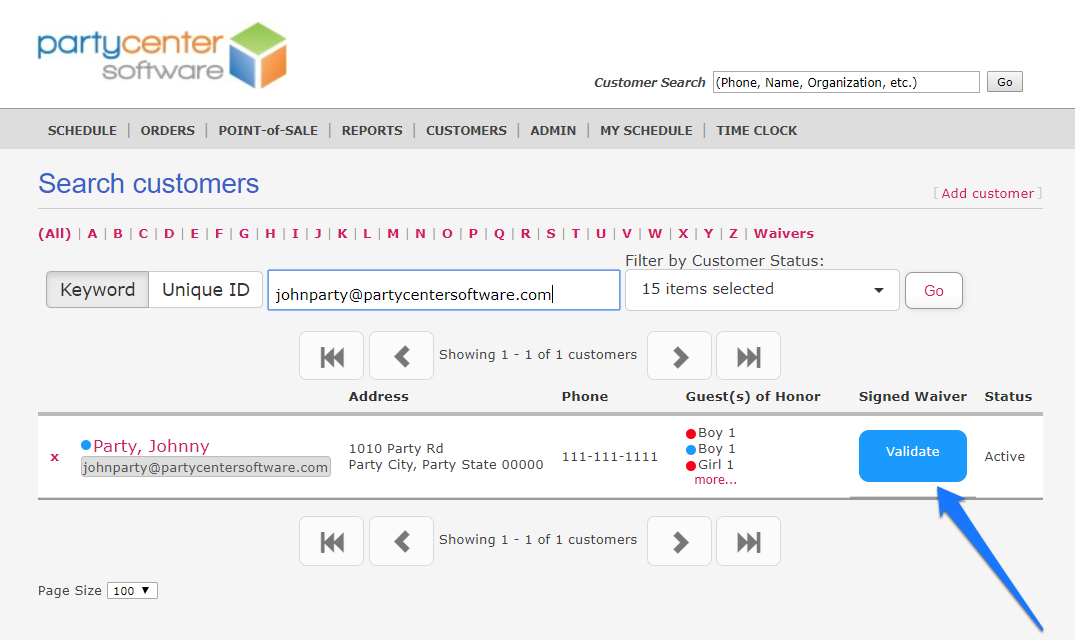Go to first page in bottom pagination

[331, 541]
